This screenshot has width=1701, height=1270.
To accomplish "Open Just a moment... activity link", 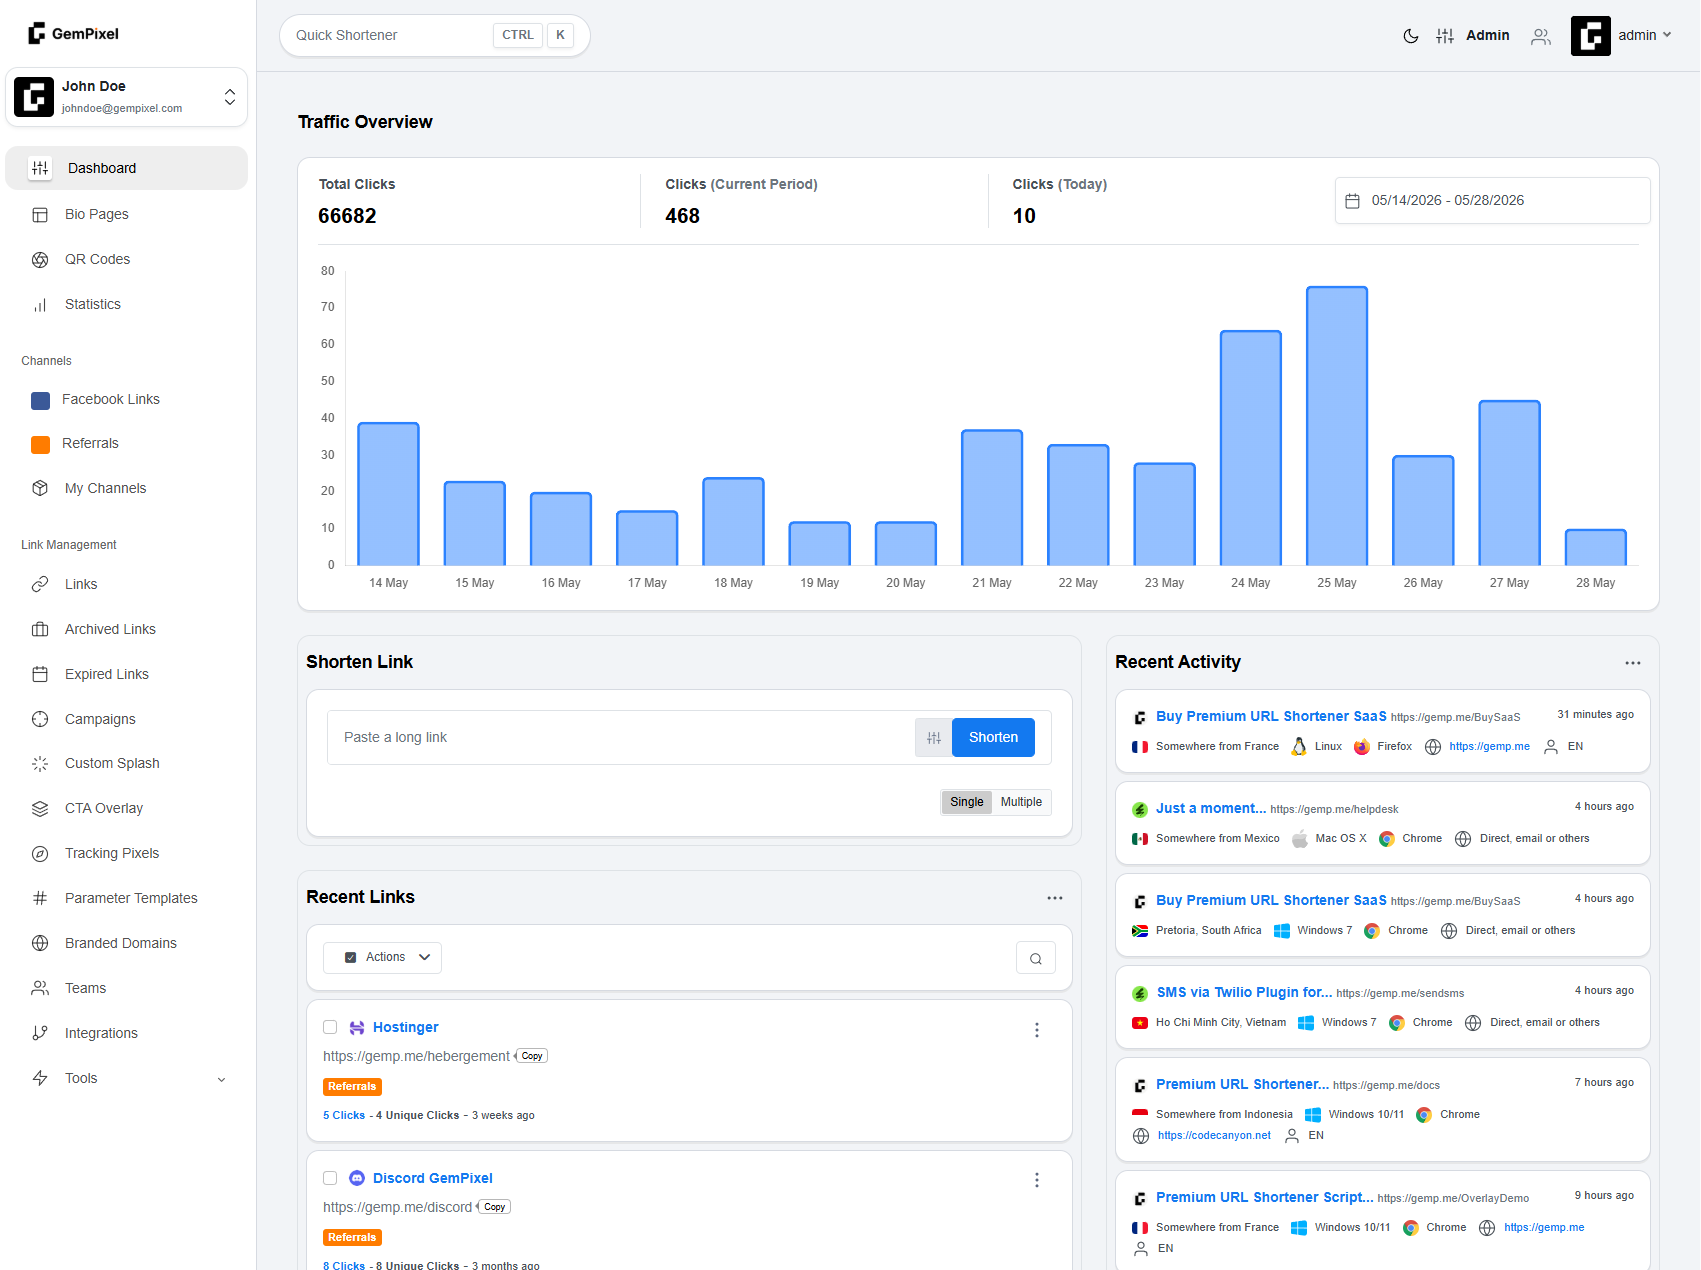I will click(x=1210, y=808).
